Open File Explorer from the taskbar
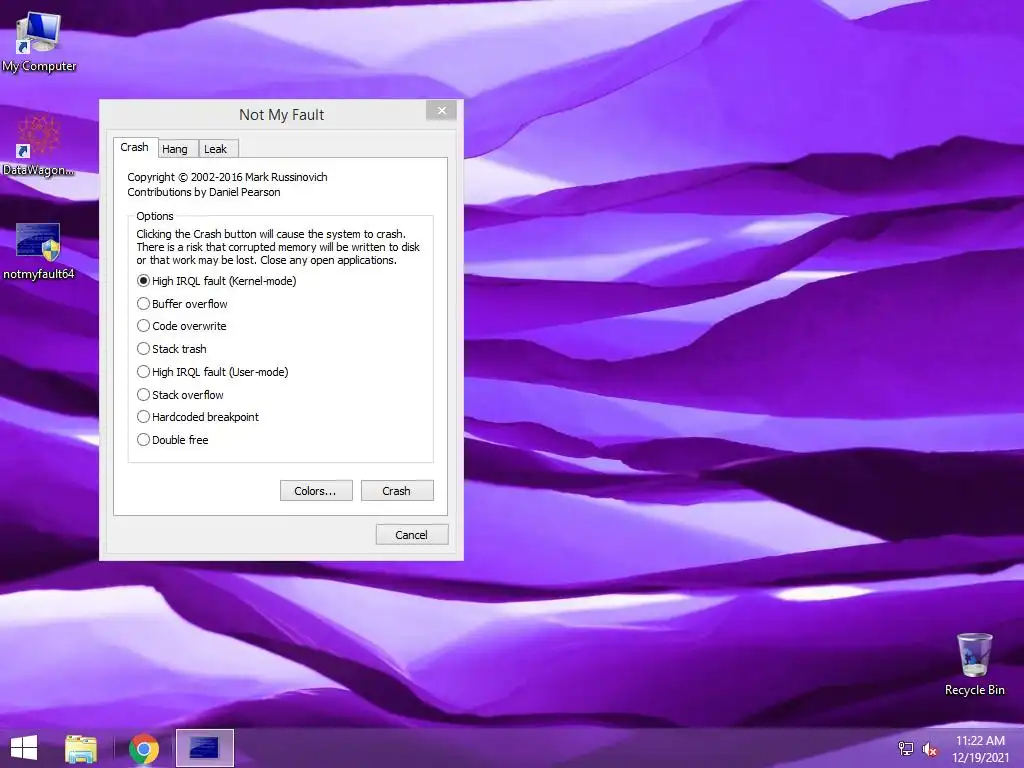Screen dimensions: 1024x768 click(x=81, y=748)
